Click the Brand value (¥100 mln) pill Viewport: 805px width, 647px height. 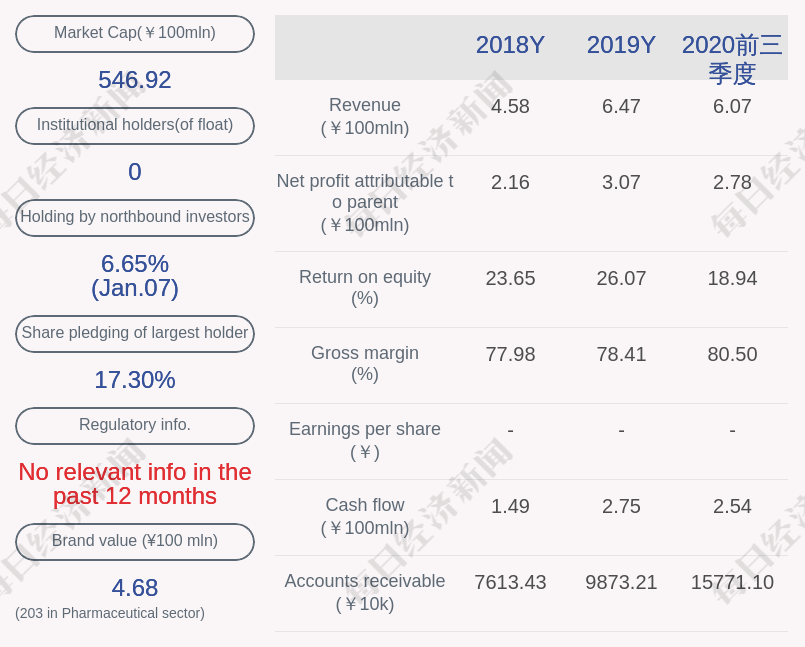(x=134, y=541)
